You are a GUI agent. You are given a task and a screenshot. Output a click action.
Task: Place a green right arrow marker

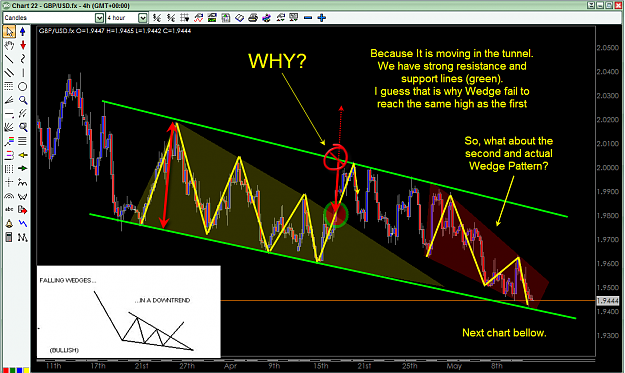point(23,169)
